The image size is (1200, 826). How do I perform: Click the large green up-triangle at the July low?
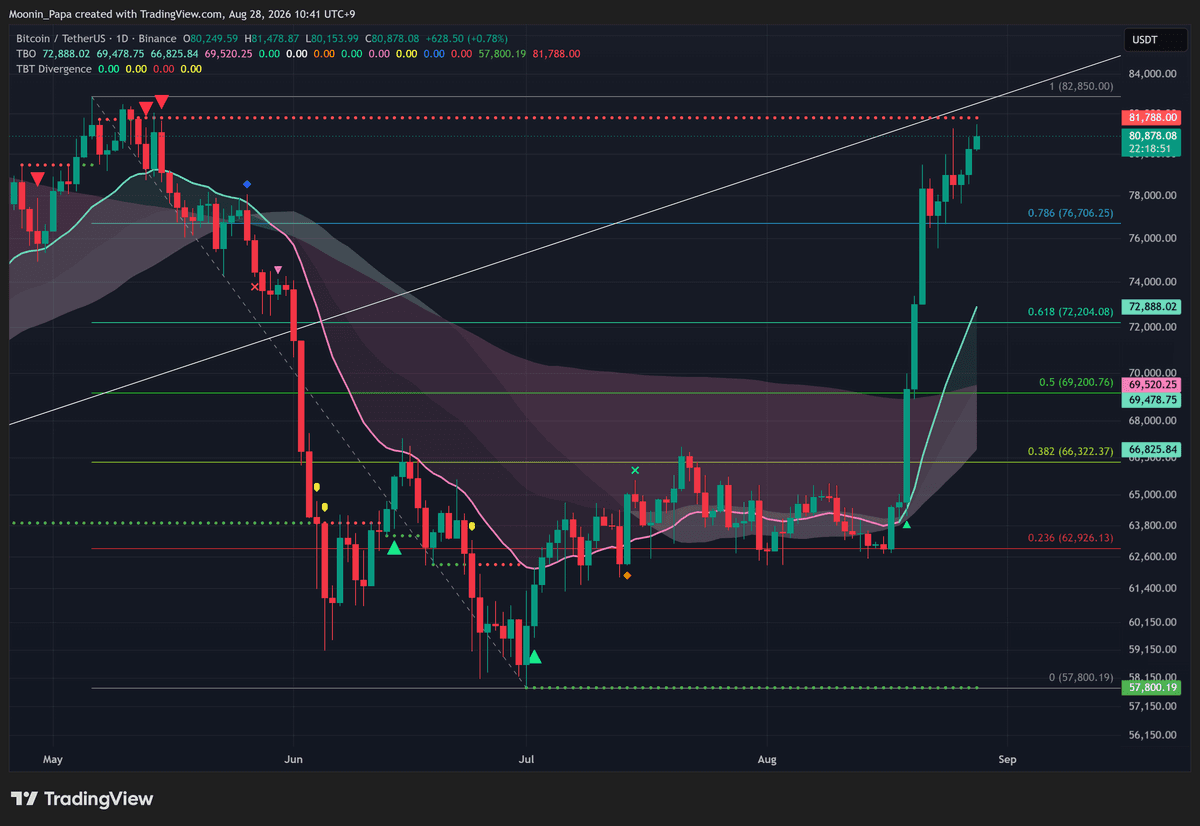[535, 657]
